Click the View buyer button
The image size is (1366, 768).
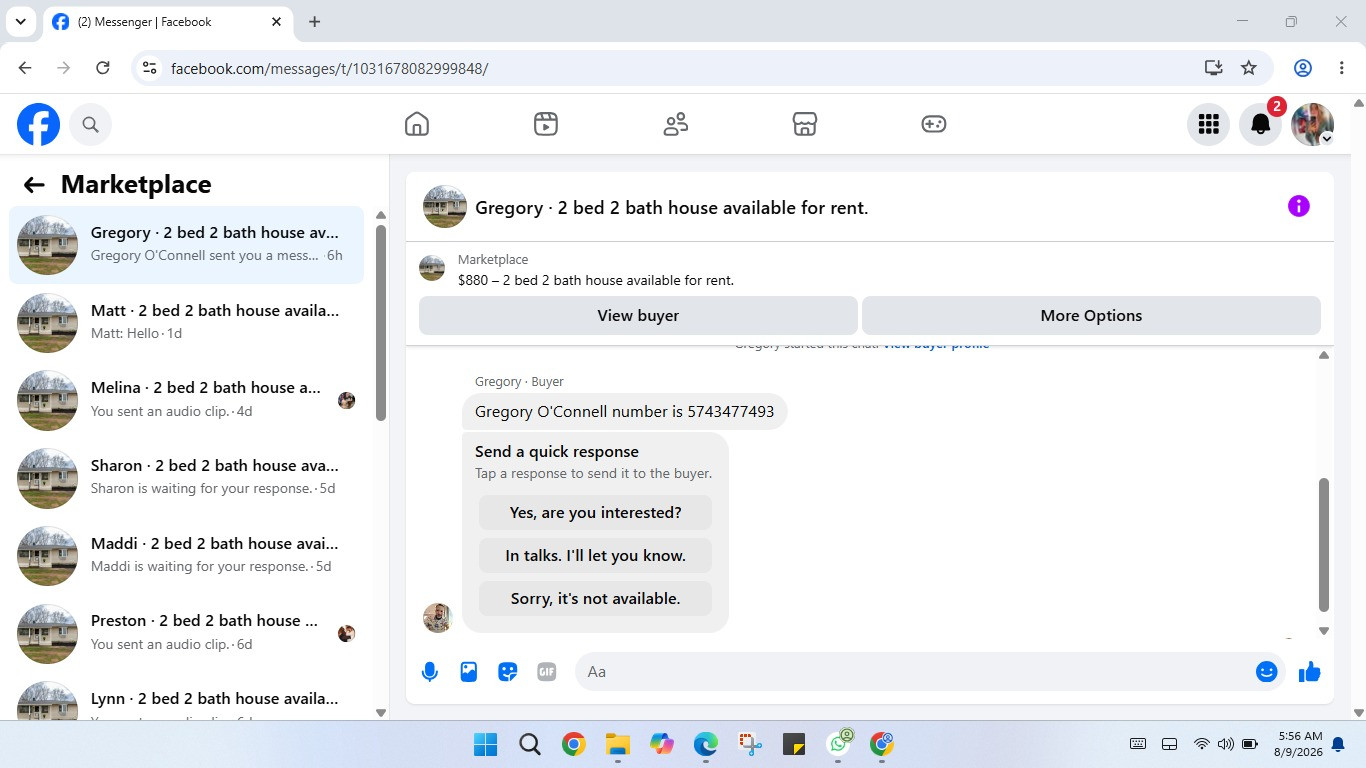[x=638, y=316]
